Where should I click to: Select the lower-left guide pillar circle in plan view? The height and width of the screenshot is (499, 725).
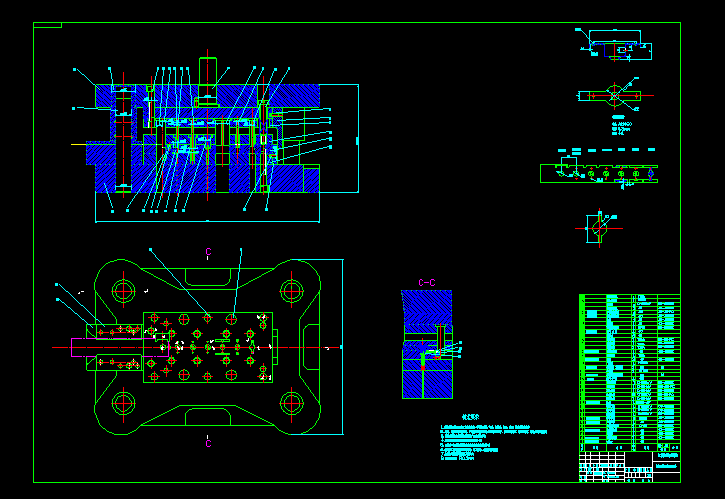point(123,403)
